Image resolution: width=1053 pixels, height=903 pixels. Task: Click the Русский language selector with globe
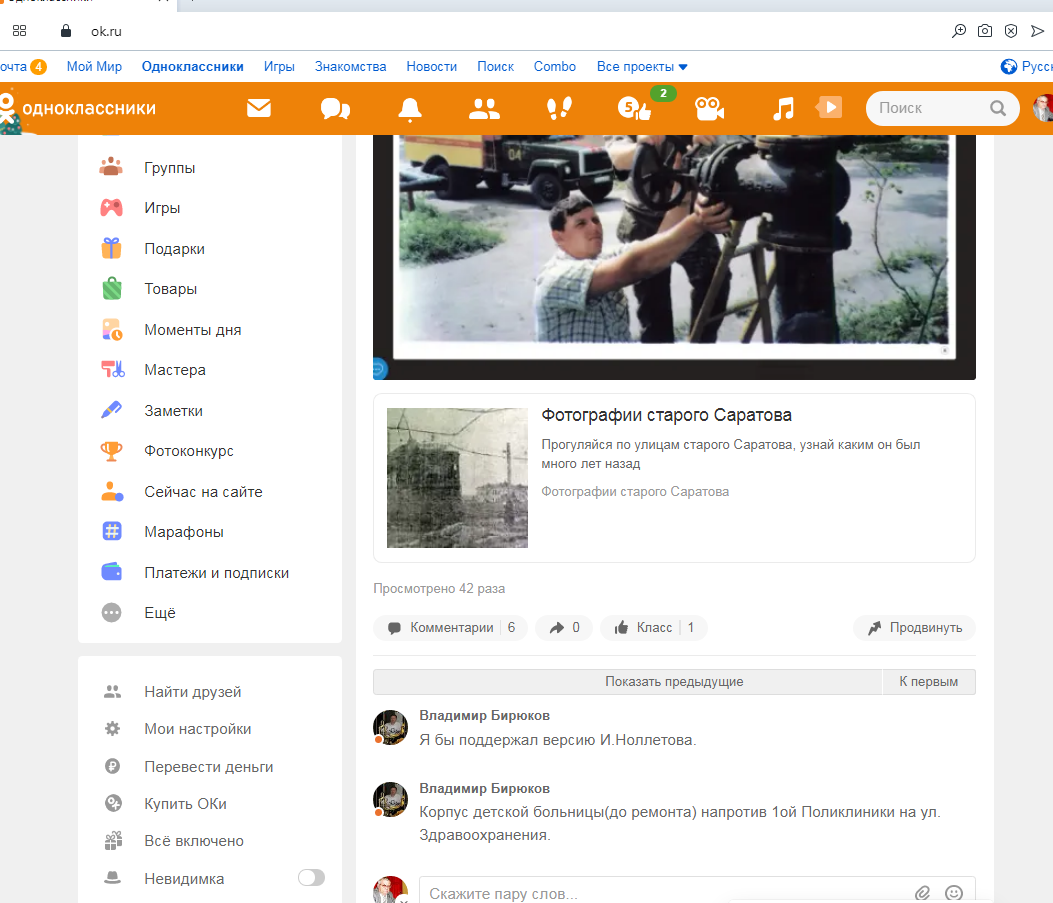pyautogui.click(x=1026, y=66)
